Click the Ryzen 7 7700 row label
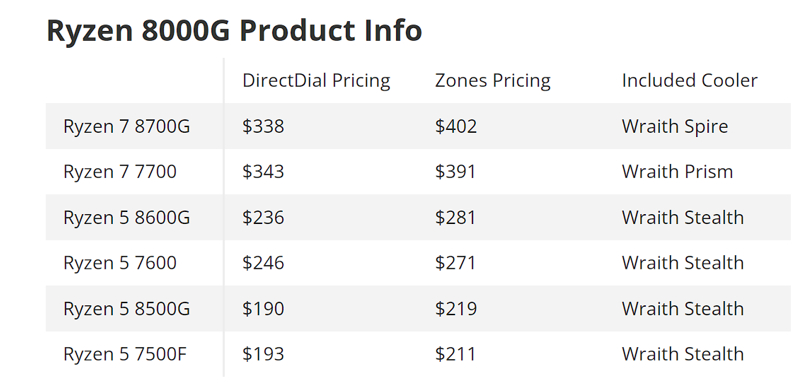 click(x=120, y=172)
